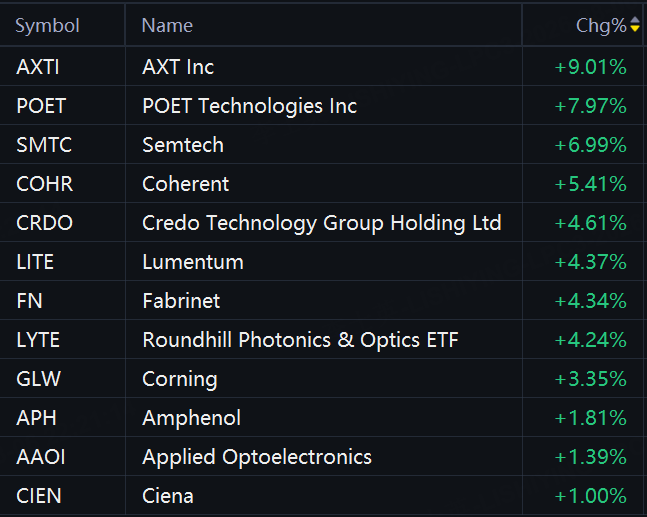Screen dimensions: 647x517
Task: Open POET Technologies Inc row
Action: coord(322,106)
